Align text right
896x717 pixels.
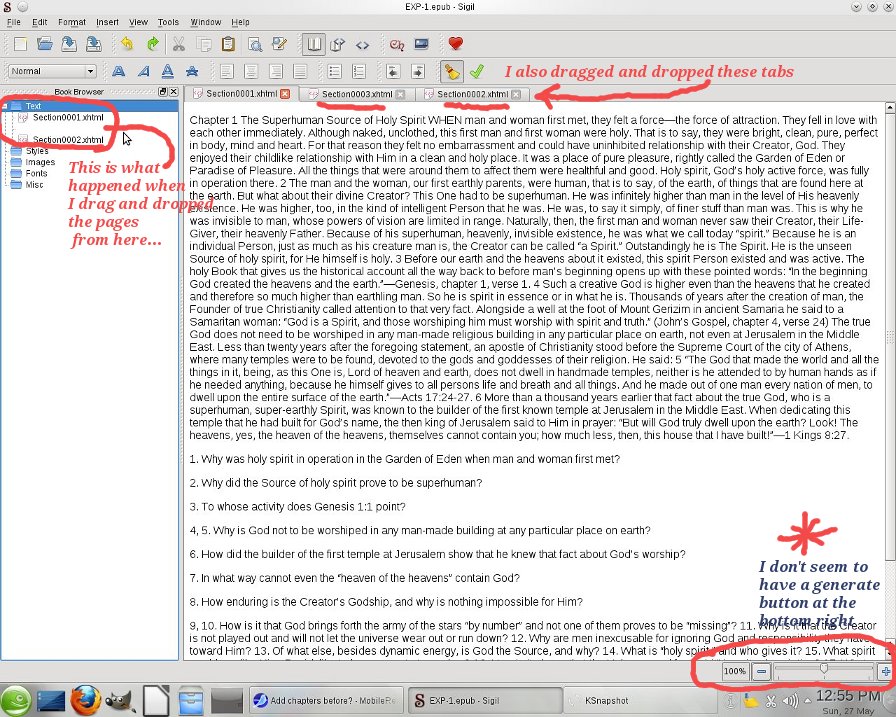click(275, 71)
